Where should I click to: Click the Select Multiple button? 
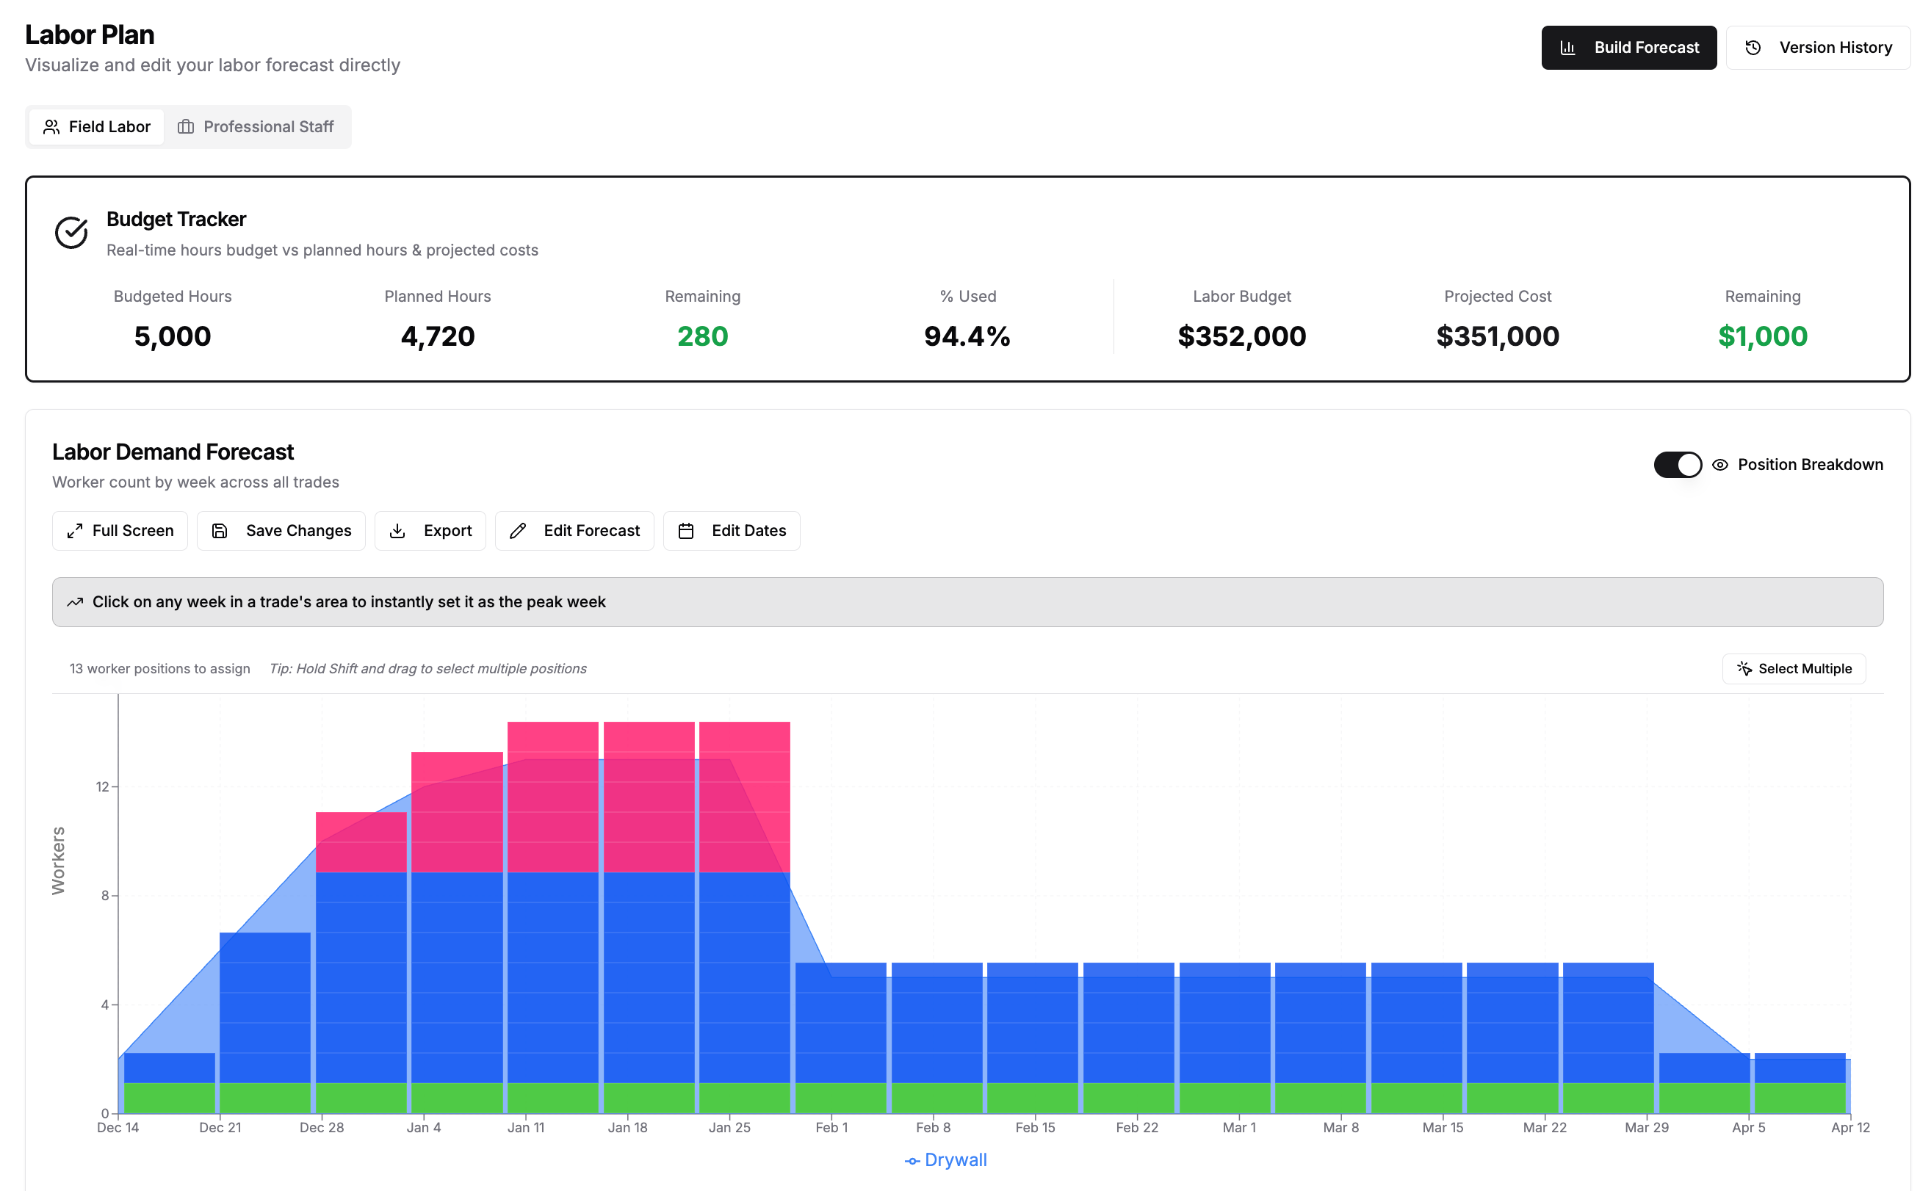tap(1794, 669)
